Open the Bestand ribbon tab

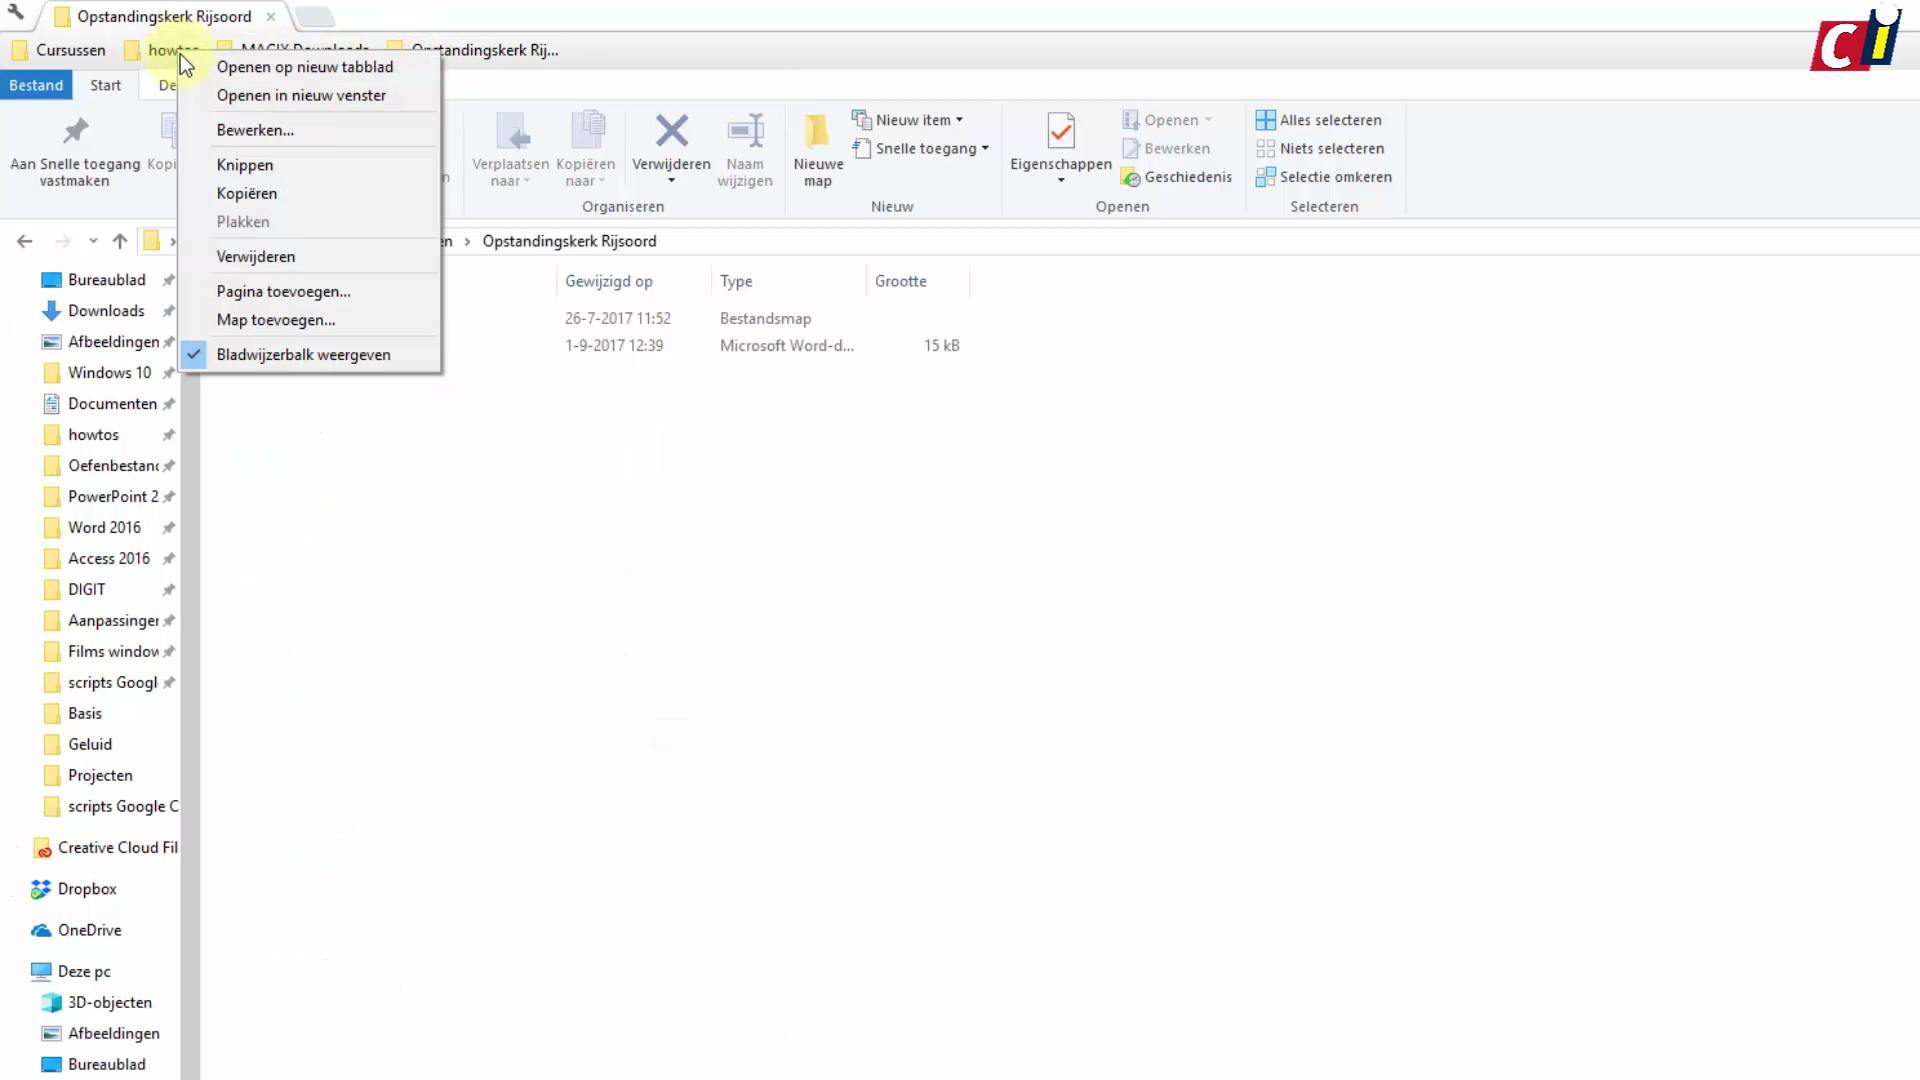click(x=36, y=85)
